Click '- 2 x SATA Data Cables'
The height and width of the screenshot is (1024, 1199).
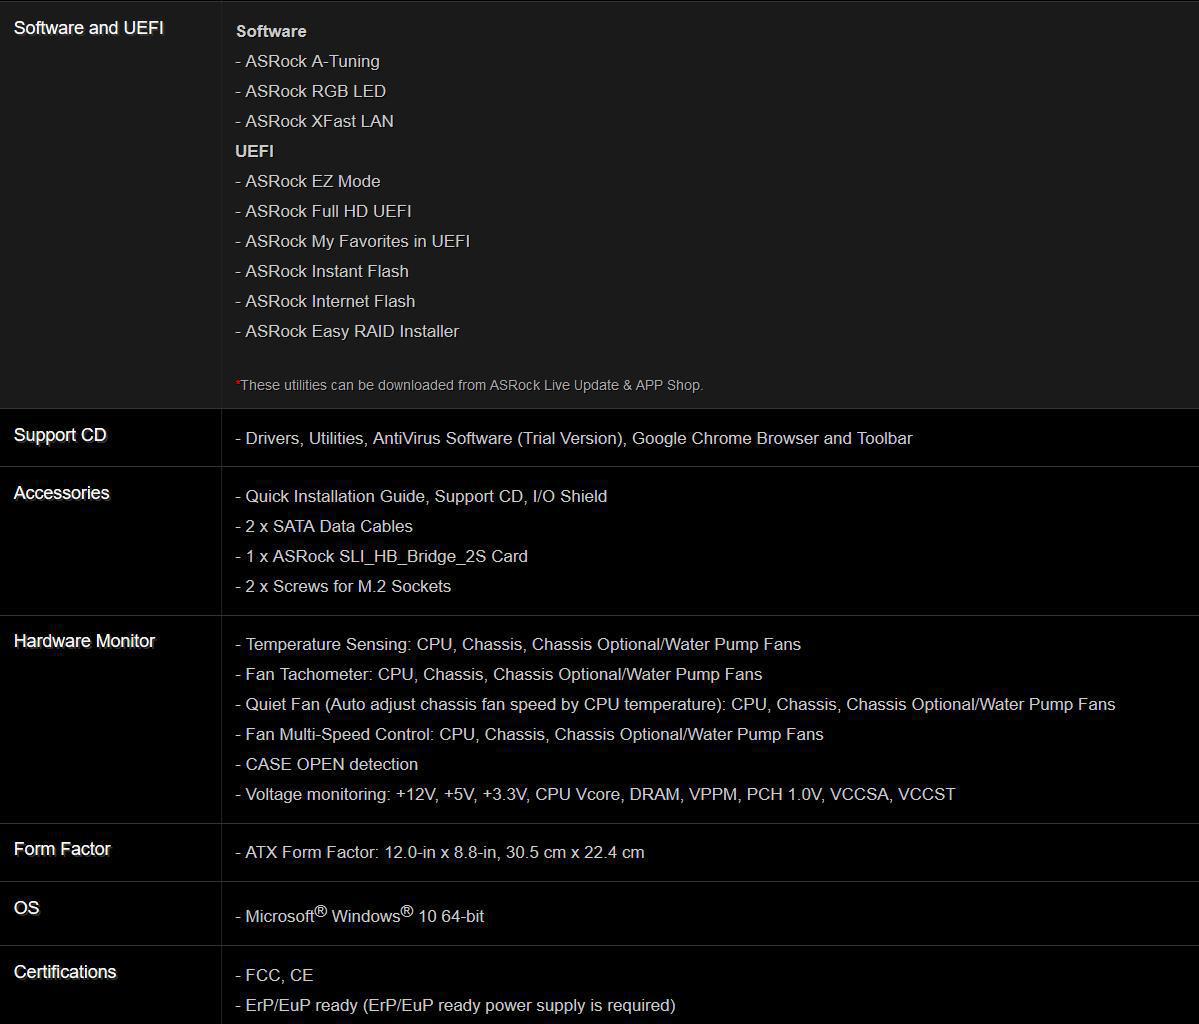click(x=323, y=526)
